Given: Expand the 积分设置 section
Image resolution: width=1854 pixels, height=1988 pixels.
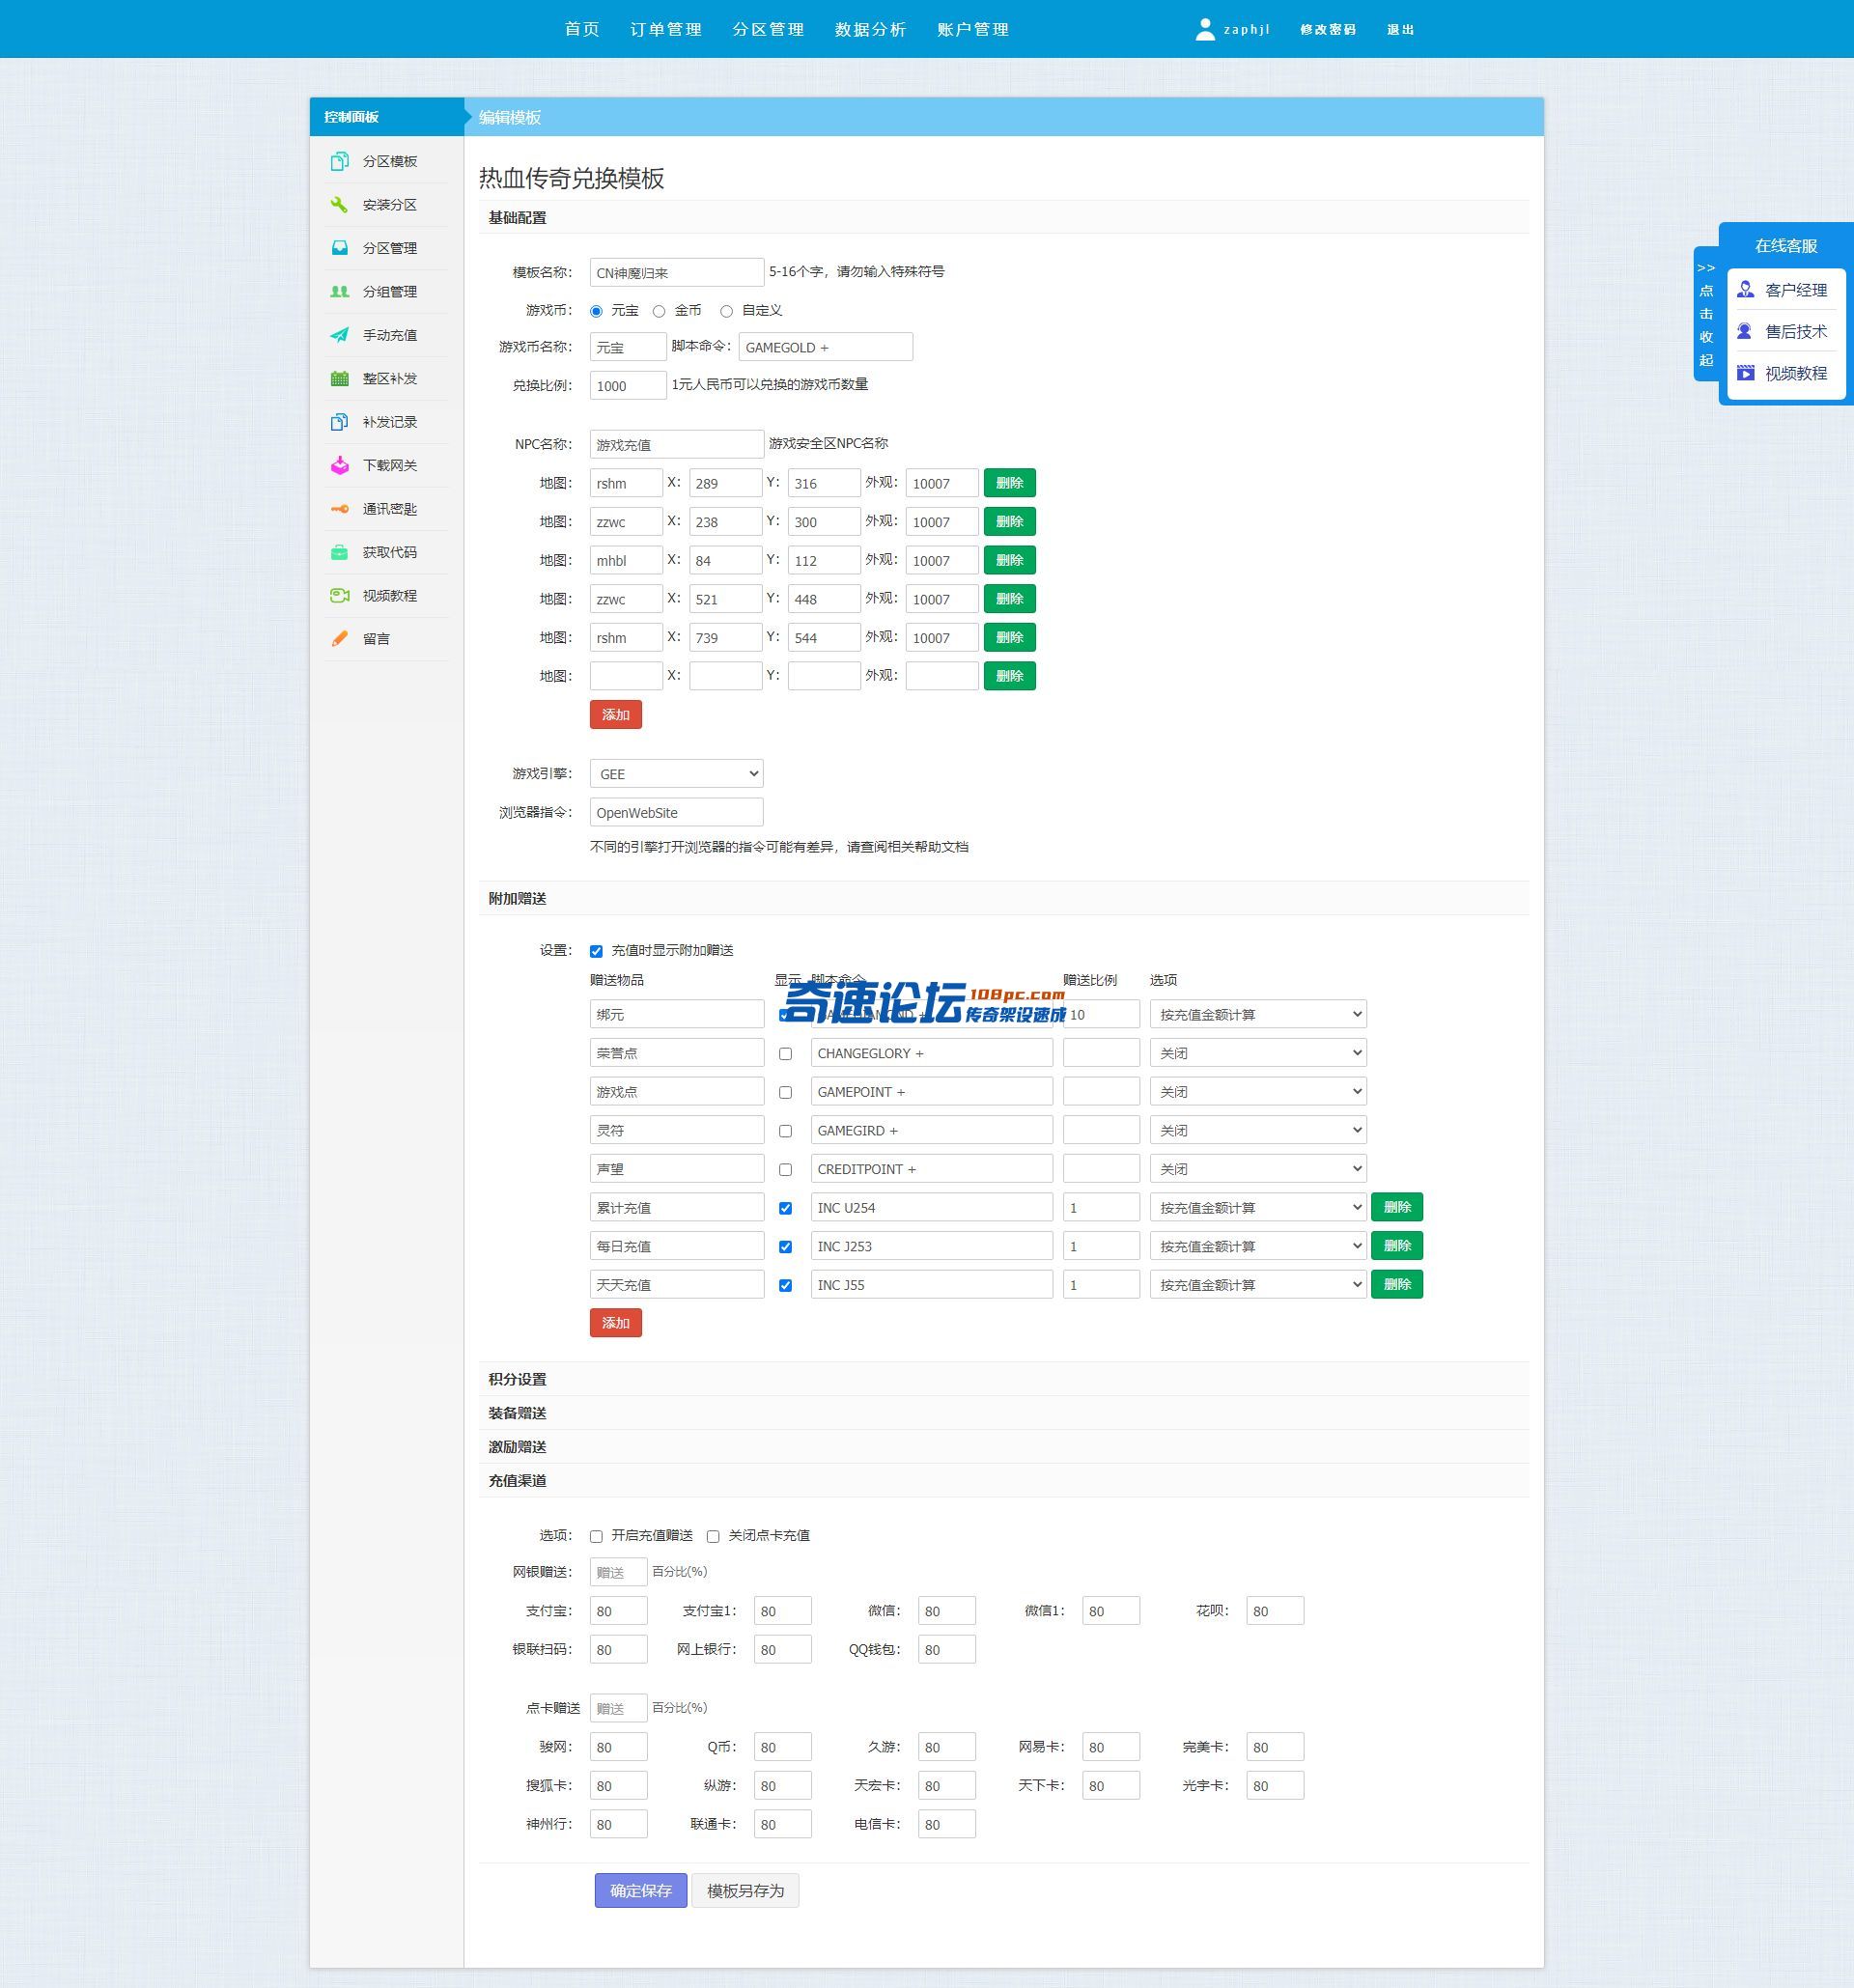Looking at the screenshot, I should (x=1004, y=1380).
